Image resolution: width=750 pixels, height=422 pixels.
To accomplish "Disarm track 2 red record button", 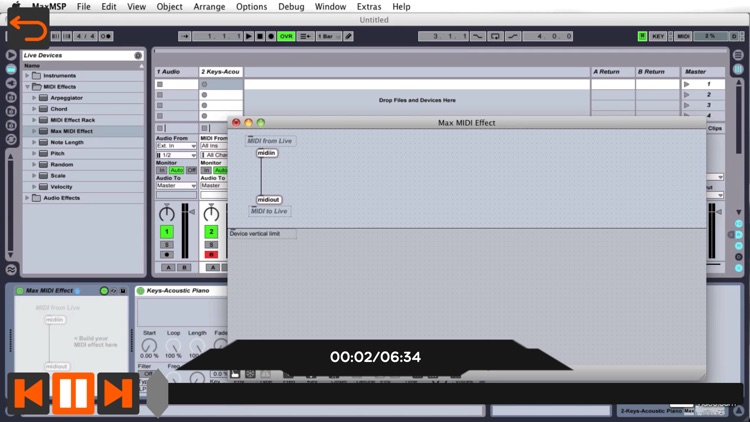I will [x=211, y=255].
